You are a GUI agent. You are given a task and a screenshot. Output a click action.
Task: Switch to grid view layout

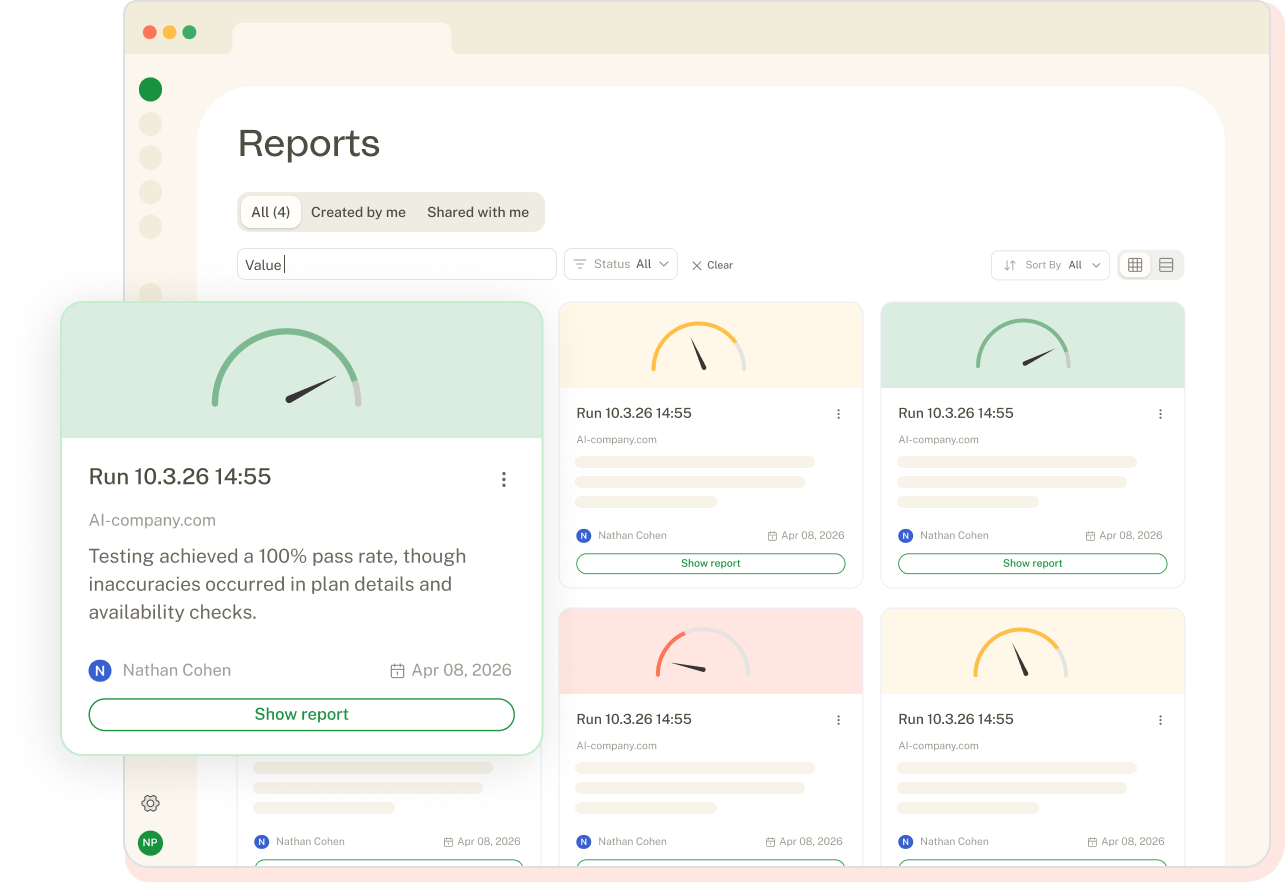1135,265
